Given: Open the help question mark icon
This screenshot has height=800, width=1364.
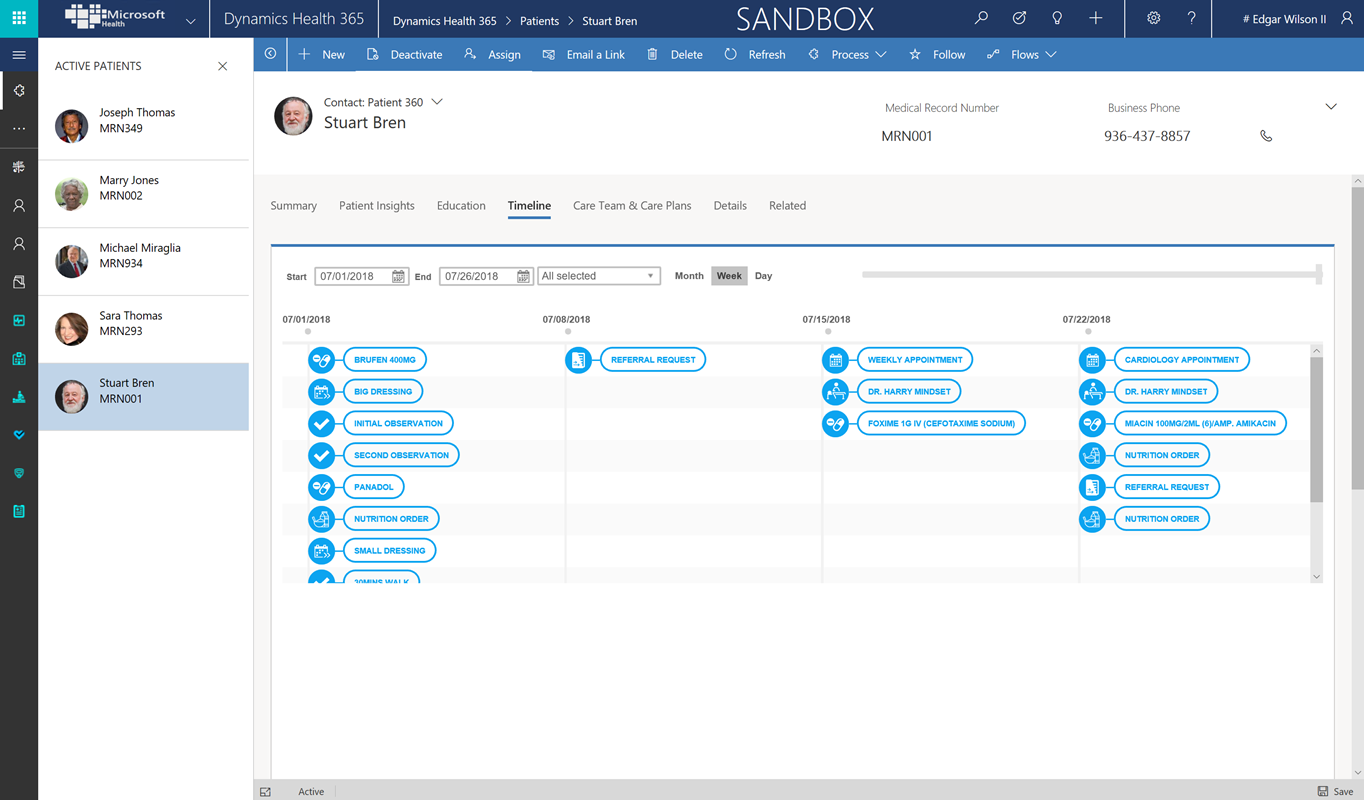Looking at the screenshot, I should (1191, 18).
